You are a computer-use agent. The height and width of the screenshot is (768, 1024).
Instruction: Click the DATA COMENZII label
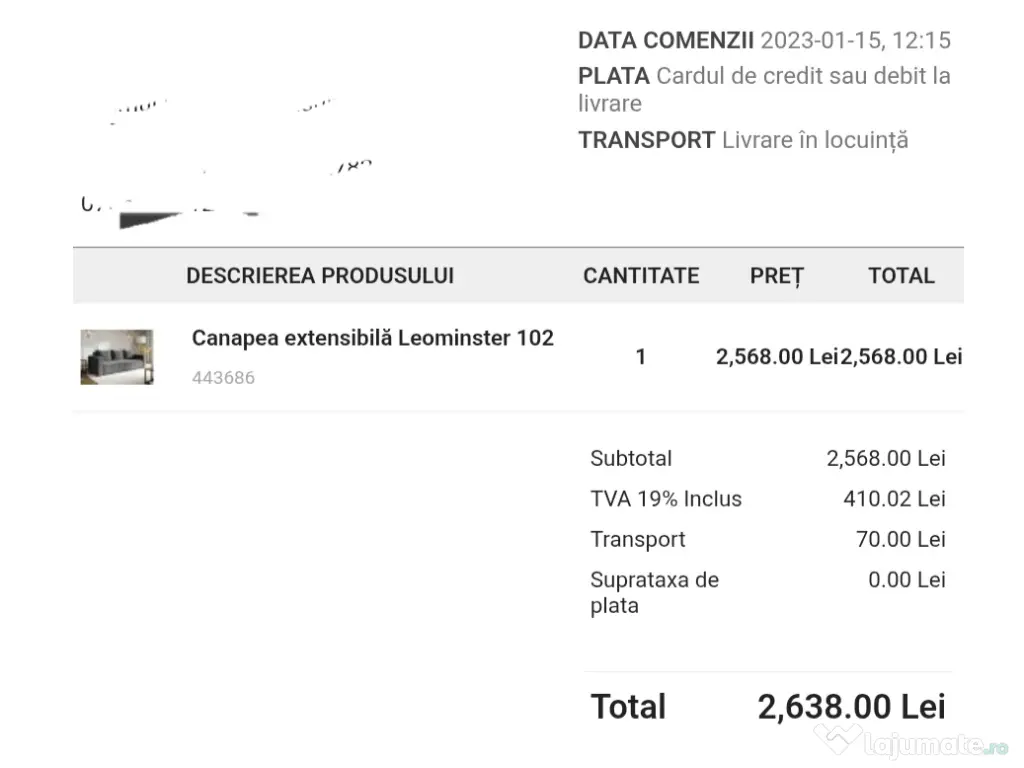[x=666, y=41]
